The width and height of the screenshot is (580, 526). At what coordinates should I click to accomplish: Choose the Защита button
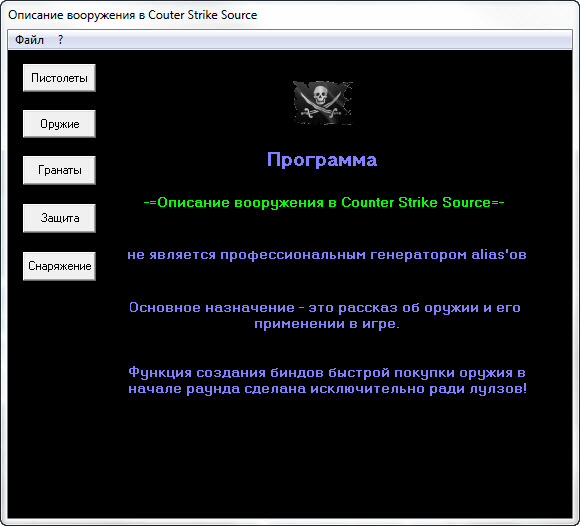tap(59, 218)
